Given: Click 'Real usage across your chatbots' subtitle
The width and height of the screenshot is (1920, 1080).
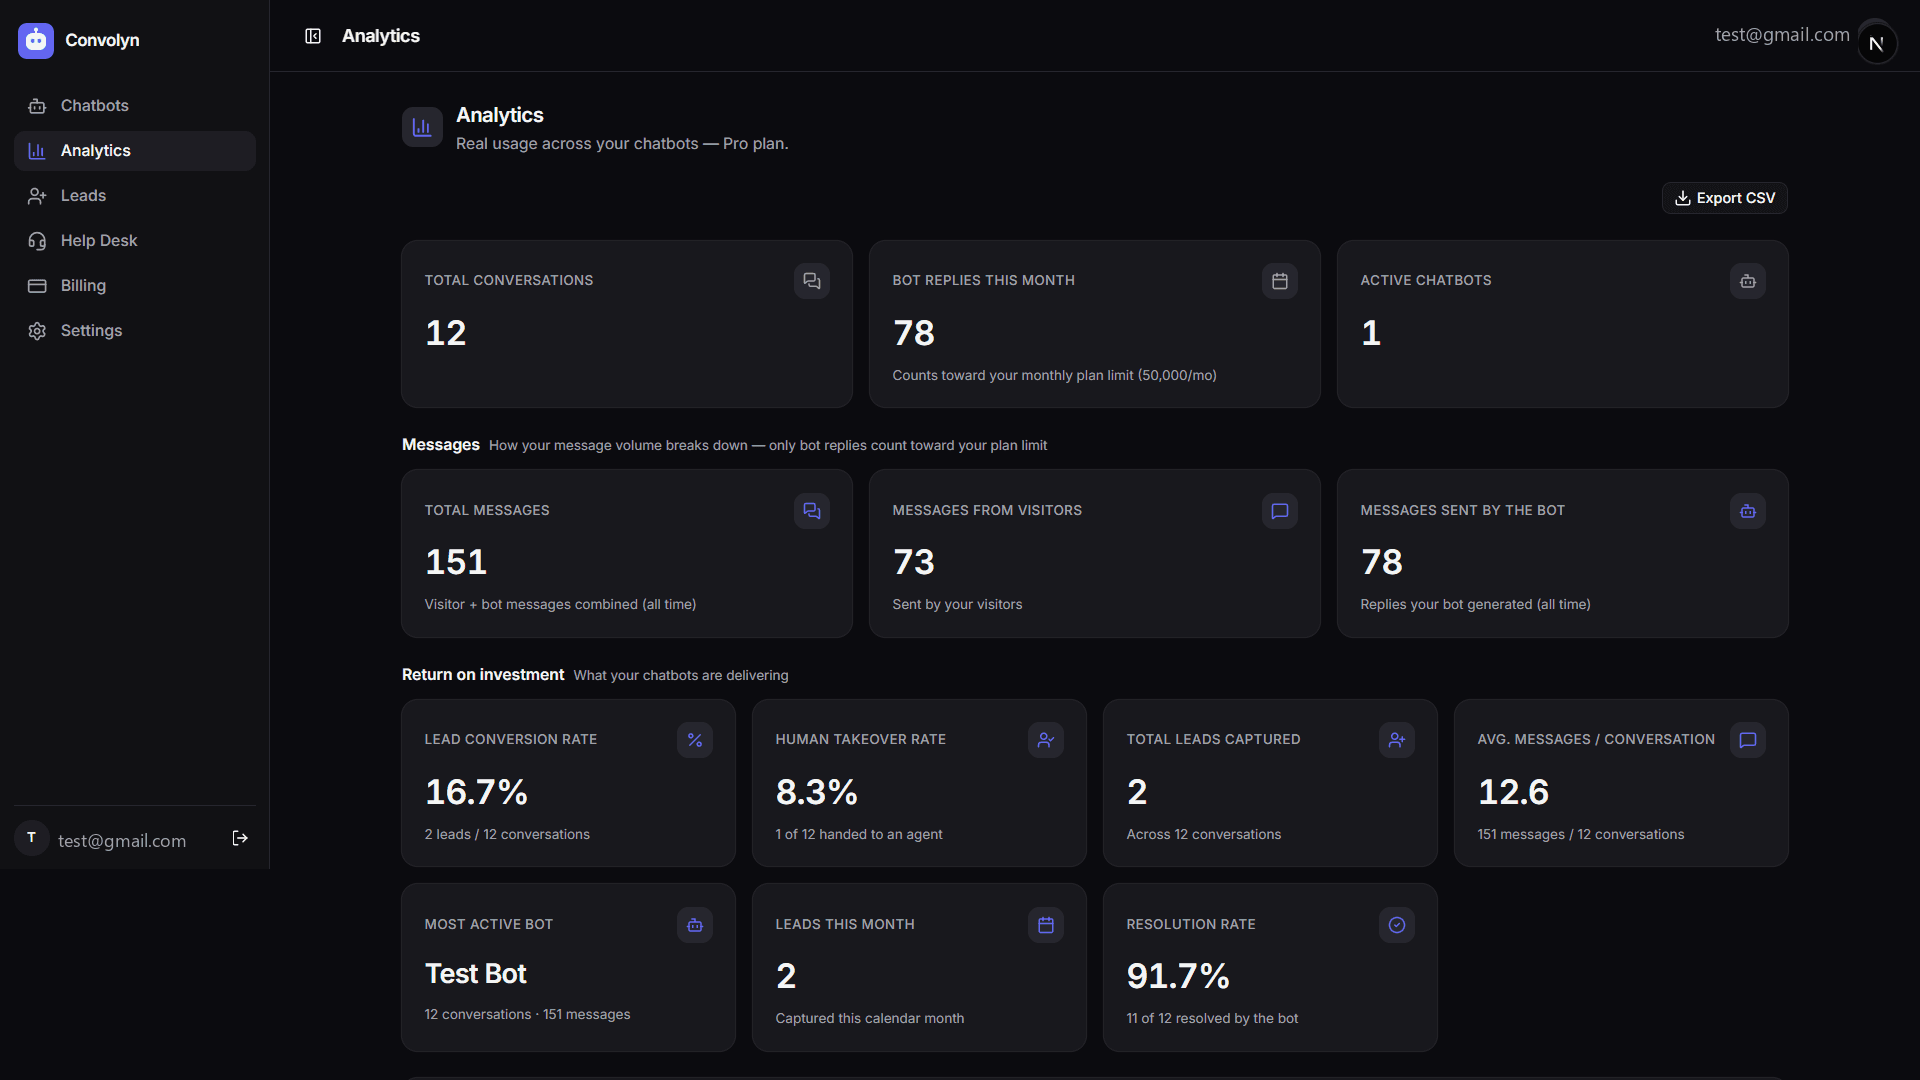Looking at the screenshot, I should pyautogui.click(x=622, y=144).
